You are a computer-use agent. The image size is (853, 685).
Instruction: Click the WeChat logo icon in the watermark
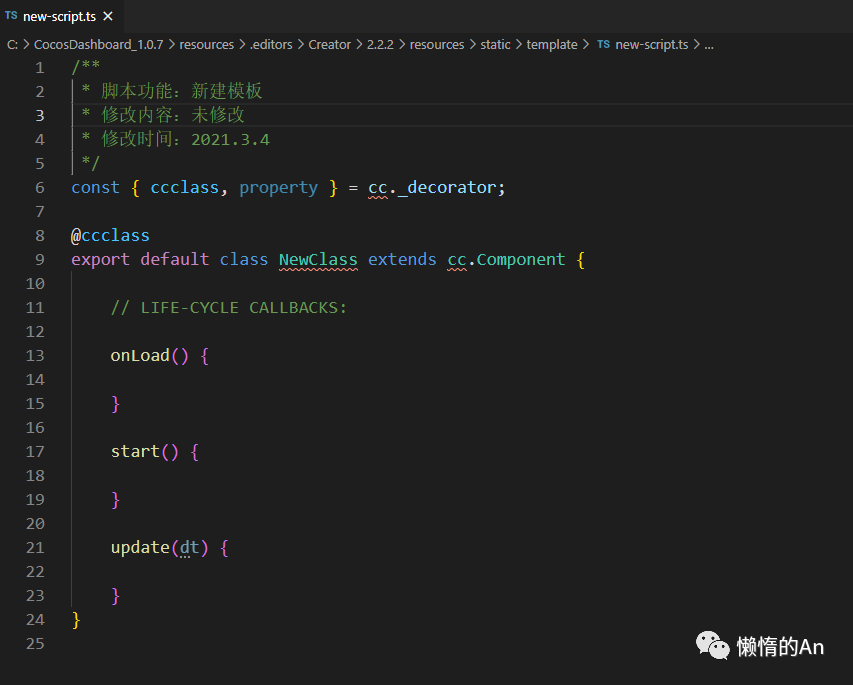coord(713,645)
